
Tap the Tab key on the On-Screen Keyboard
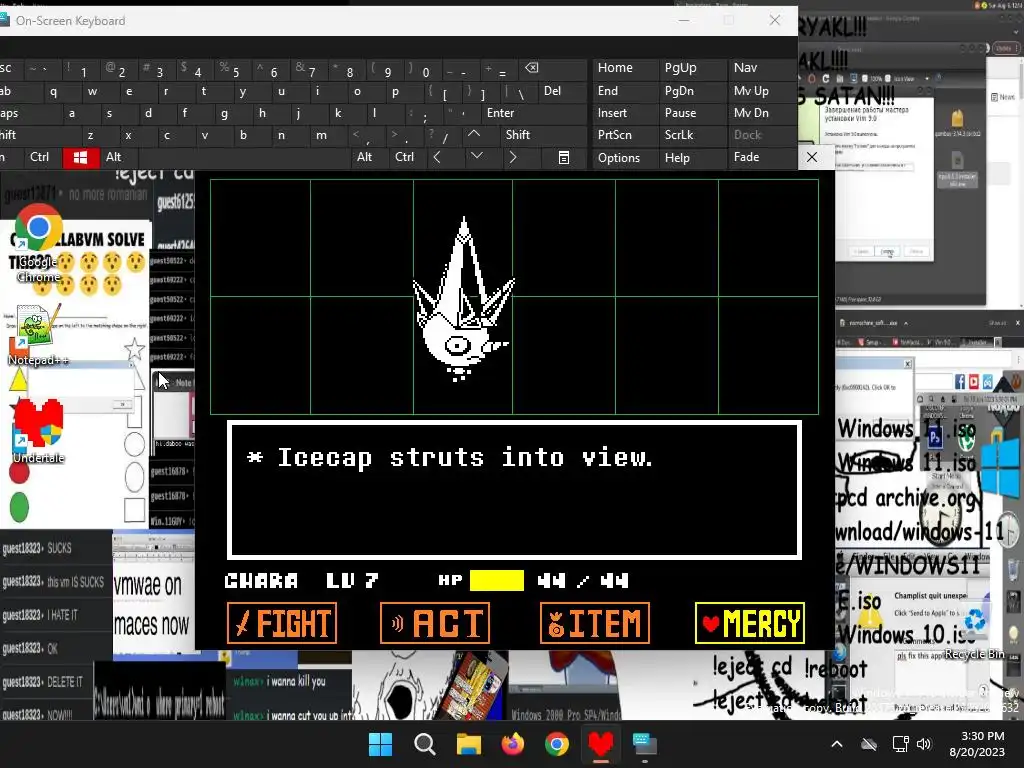click(x=12, y=91)
